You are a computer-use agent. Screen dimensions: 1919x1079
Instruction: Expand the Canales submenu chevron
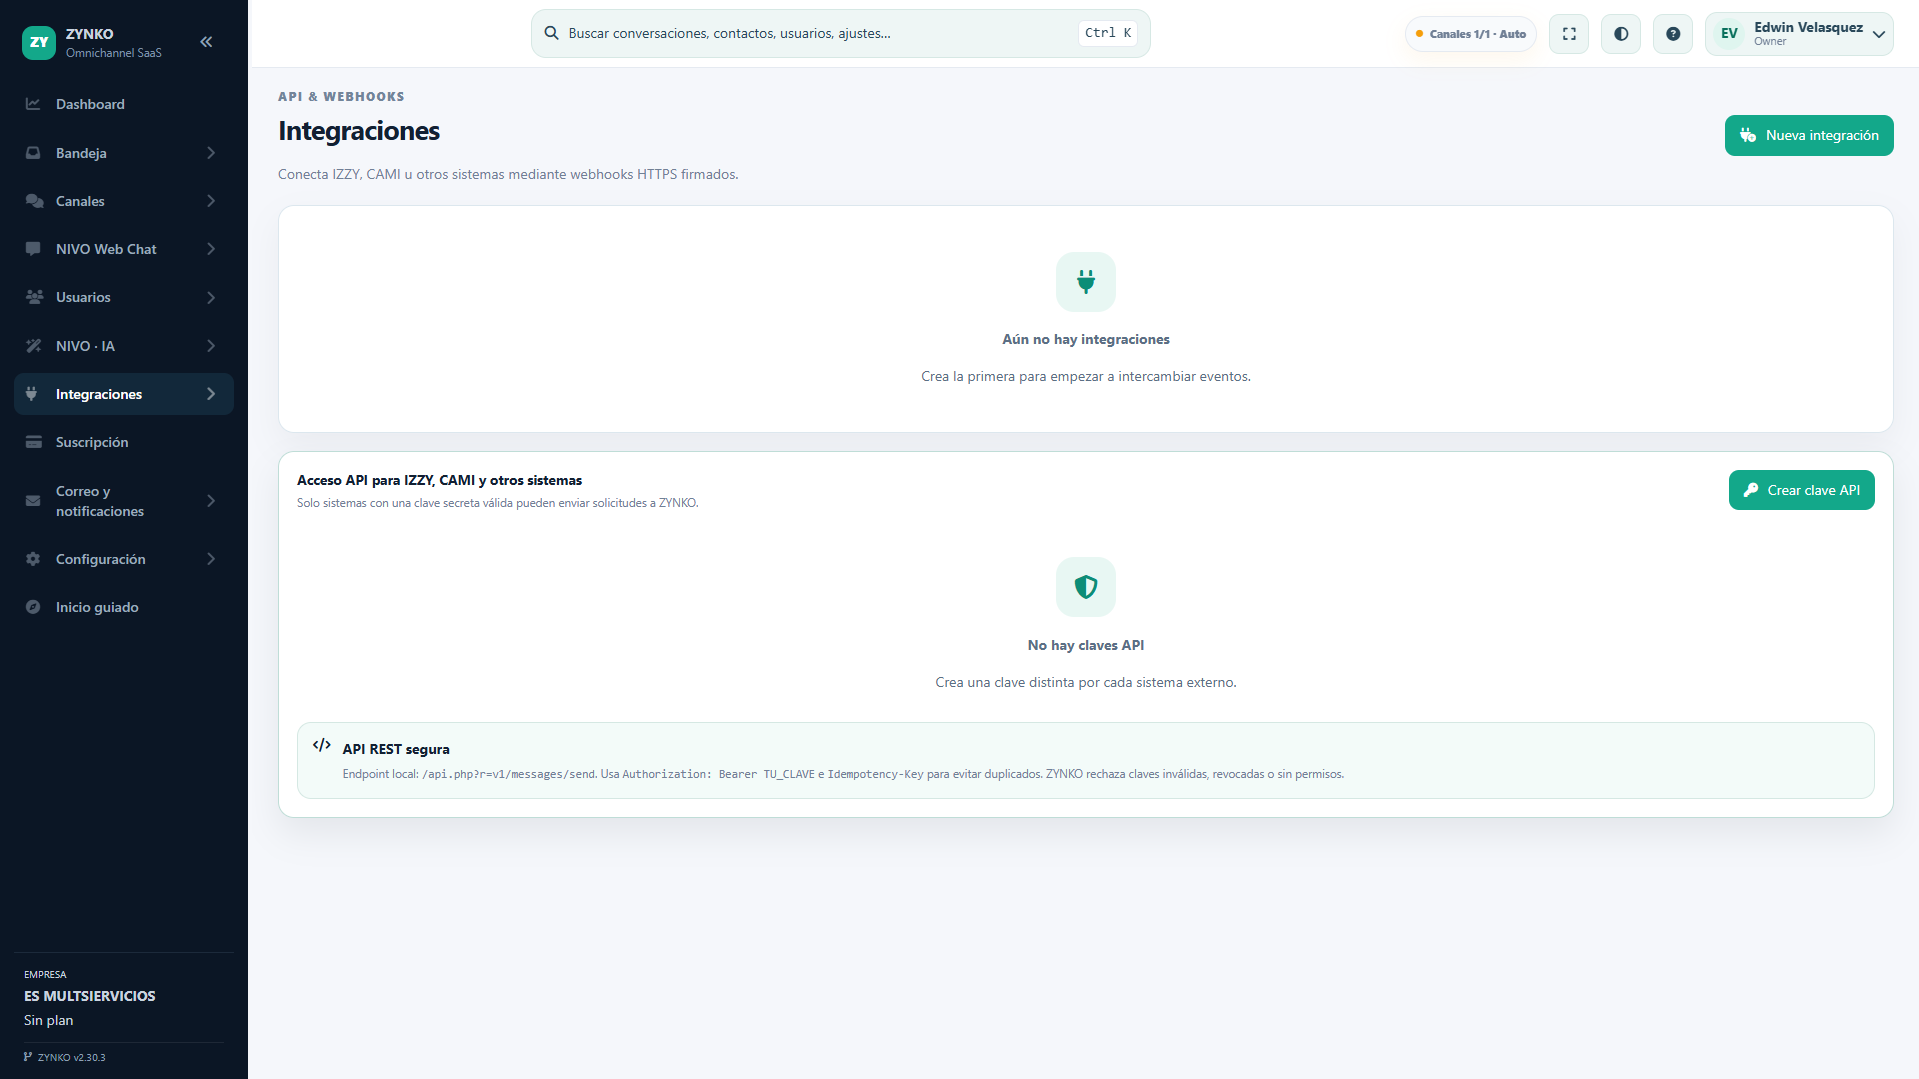click(x=211, y=201)
